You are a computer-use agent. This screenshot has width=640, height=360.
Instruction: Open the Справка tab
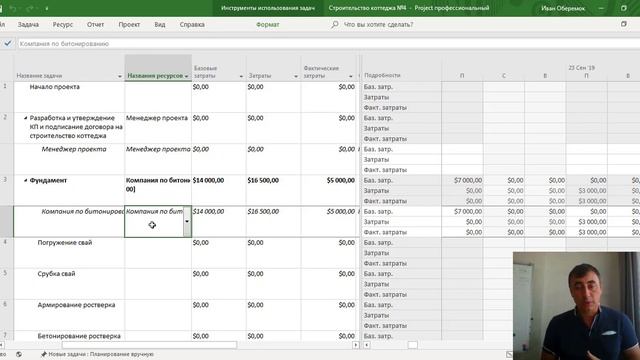click(x=192, y=24)
